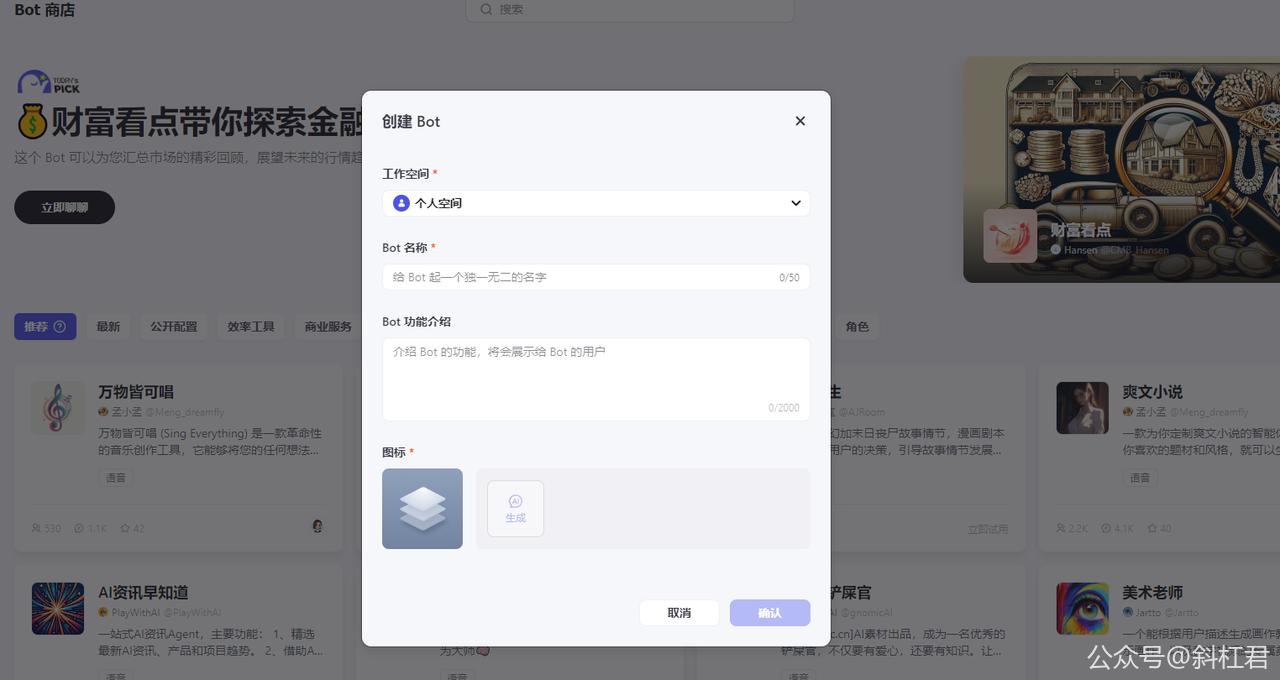
Task: Select the 商业服务 tab
Action: [x=328, y=326]
